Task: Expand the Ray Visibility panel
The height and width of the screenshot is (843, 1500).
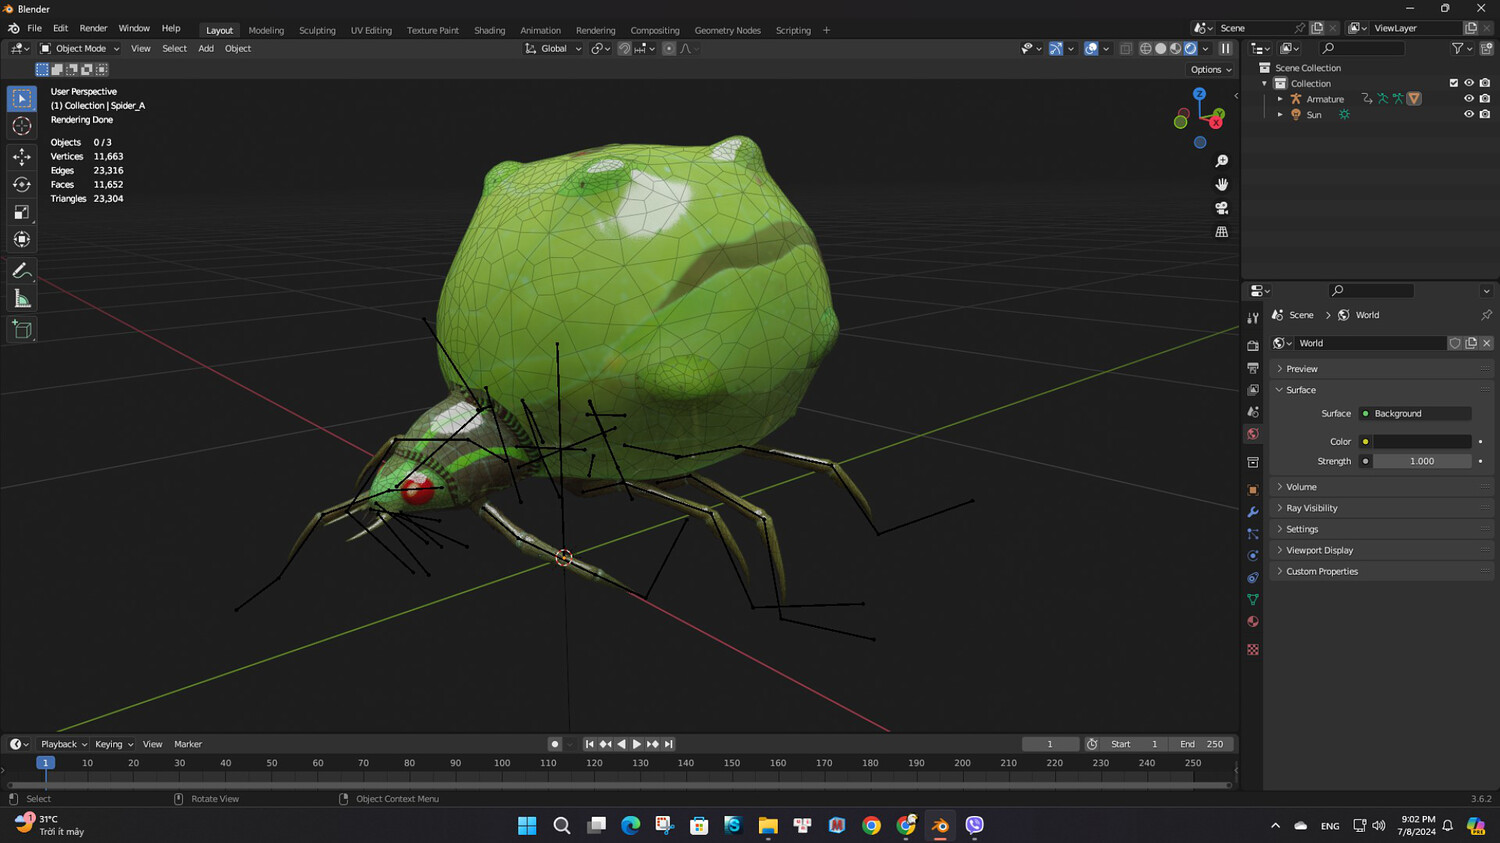Action: click(x=1311, y=508)
